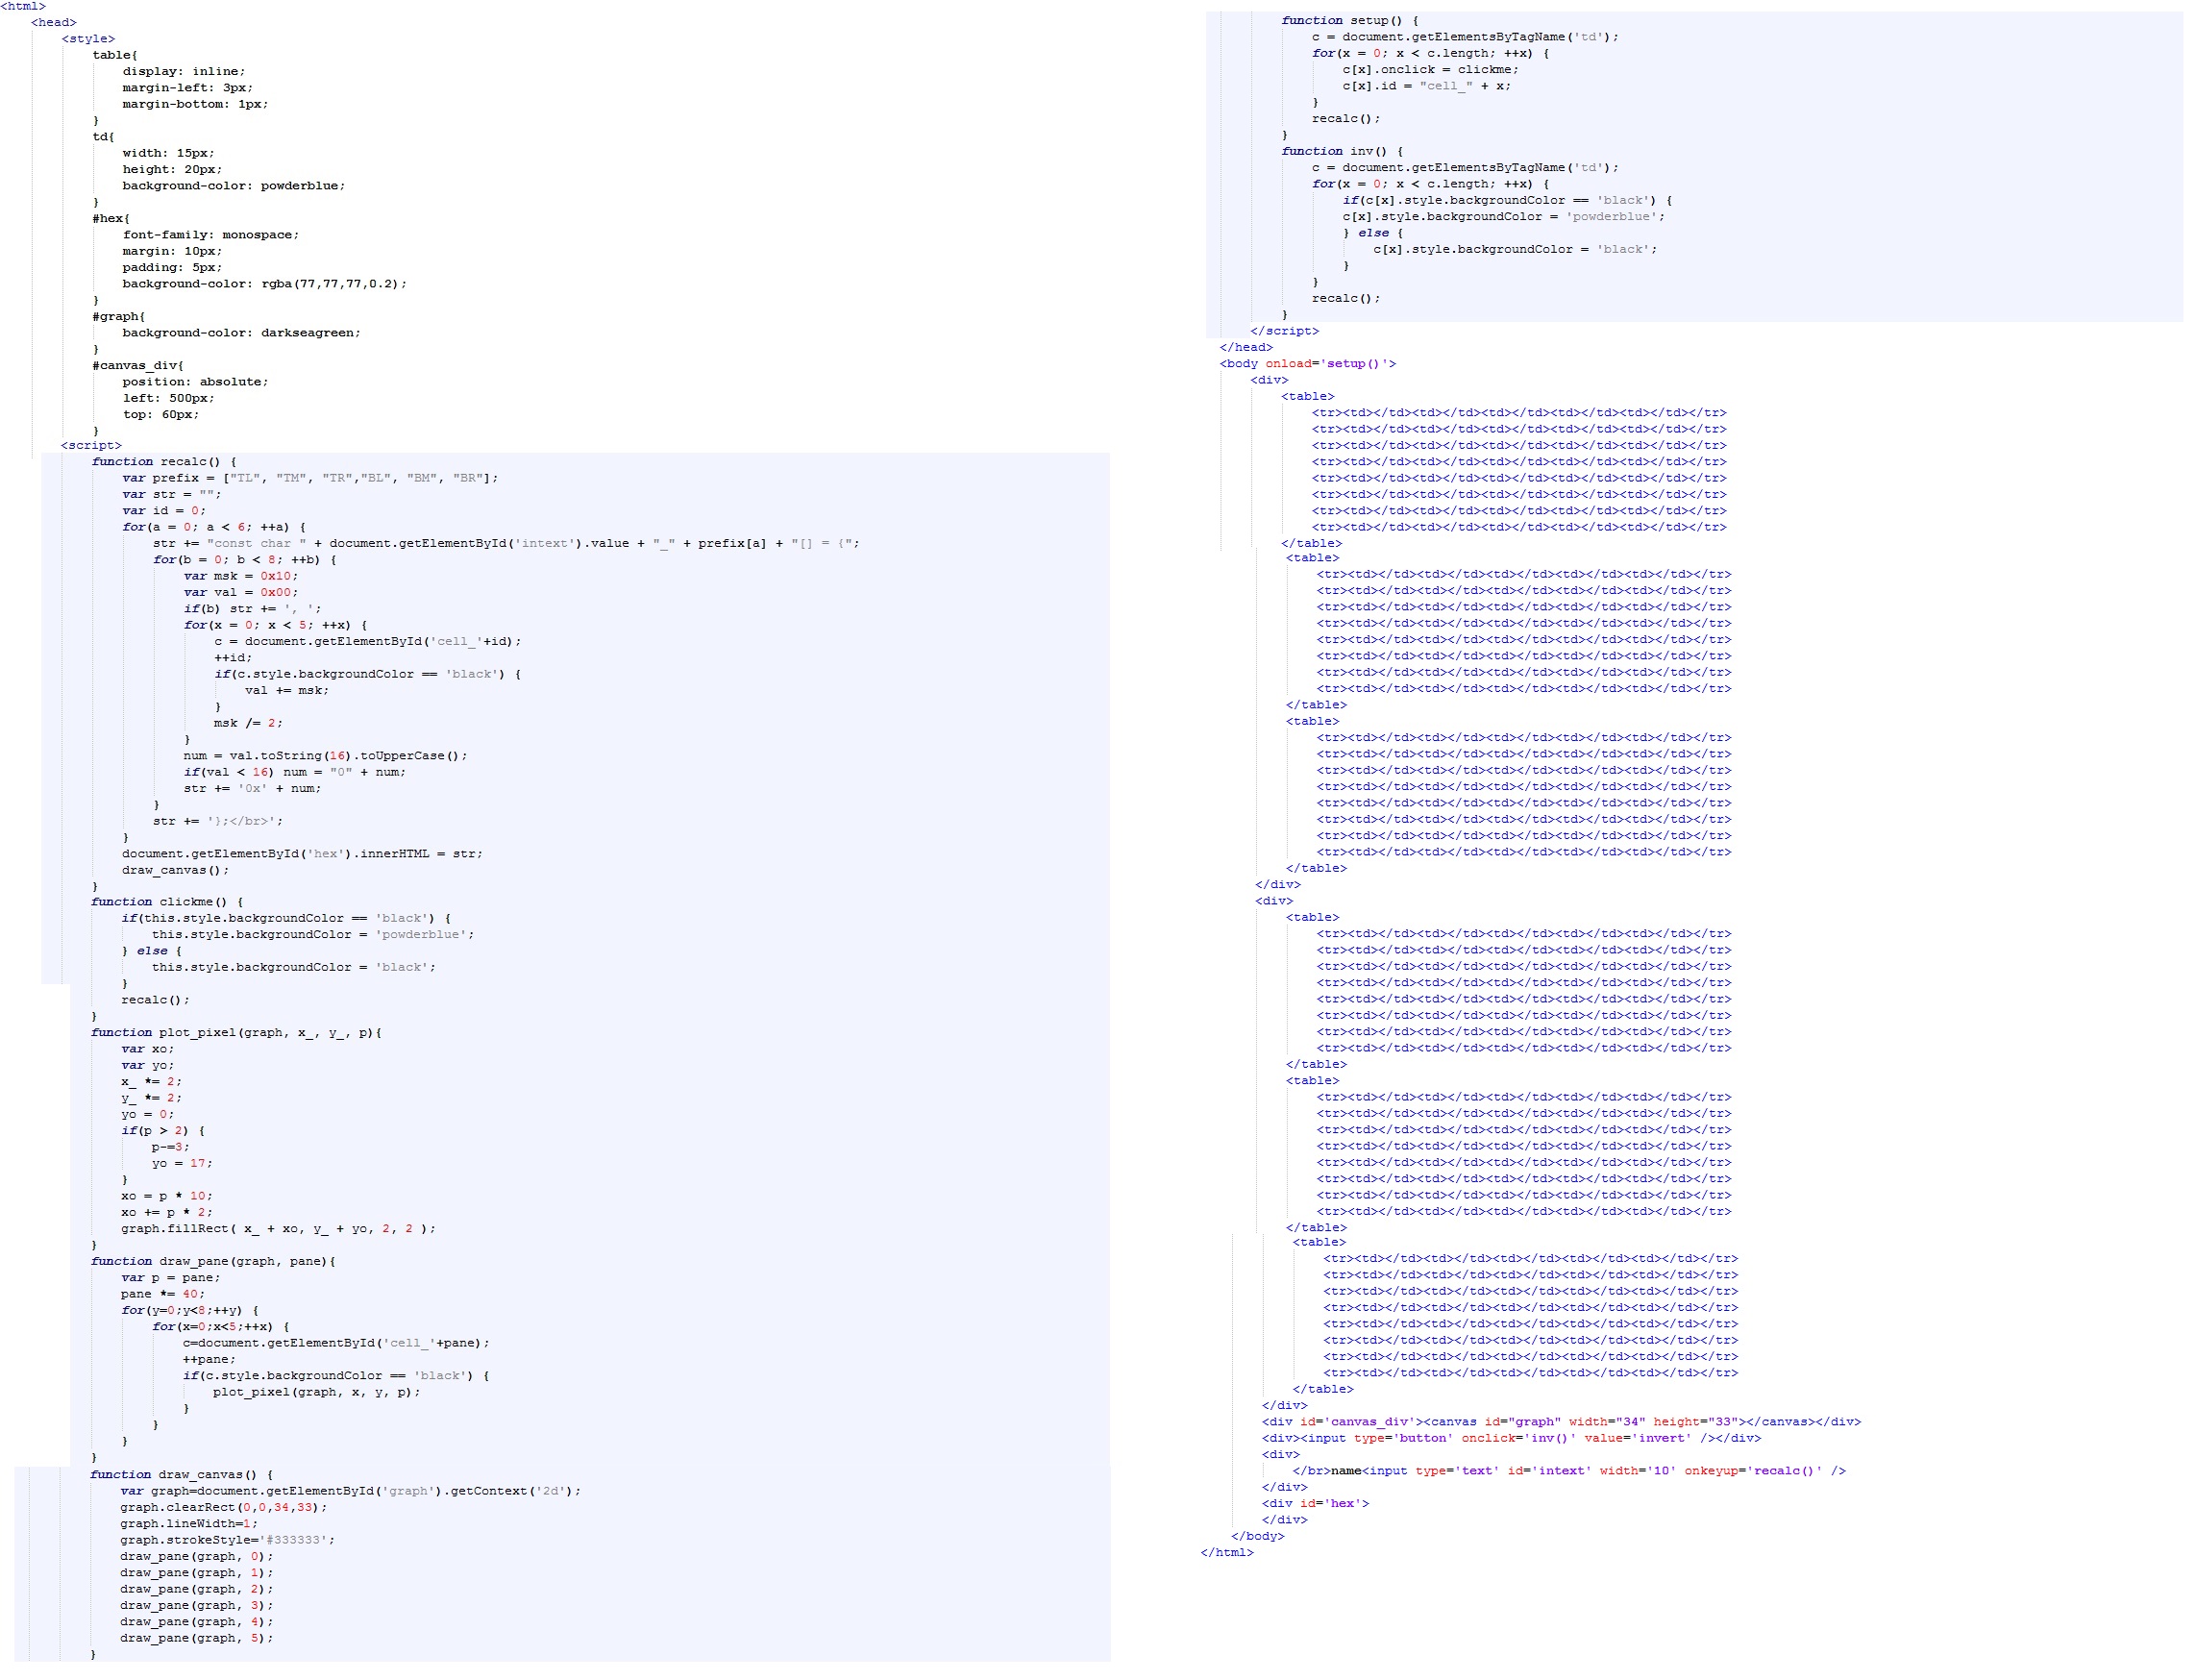The width and height of the screenshot is (2195, 1680).
Task: Click the 'powderblue' string in clickme
Action: tap(421, 934)
